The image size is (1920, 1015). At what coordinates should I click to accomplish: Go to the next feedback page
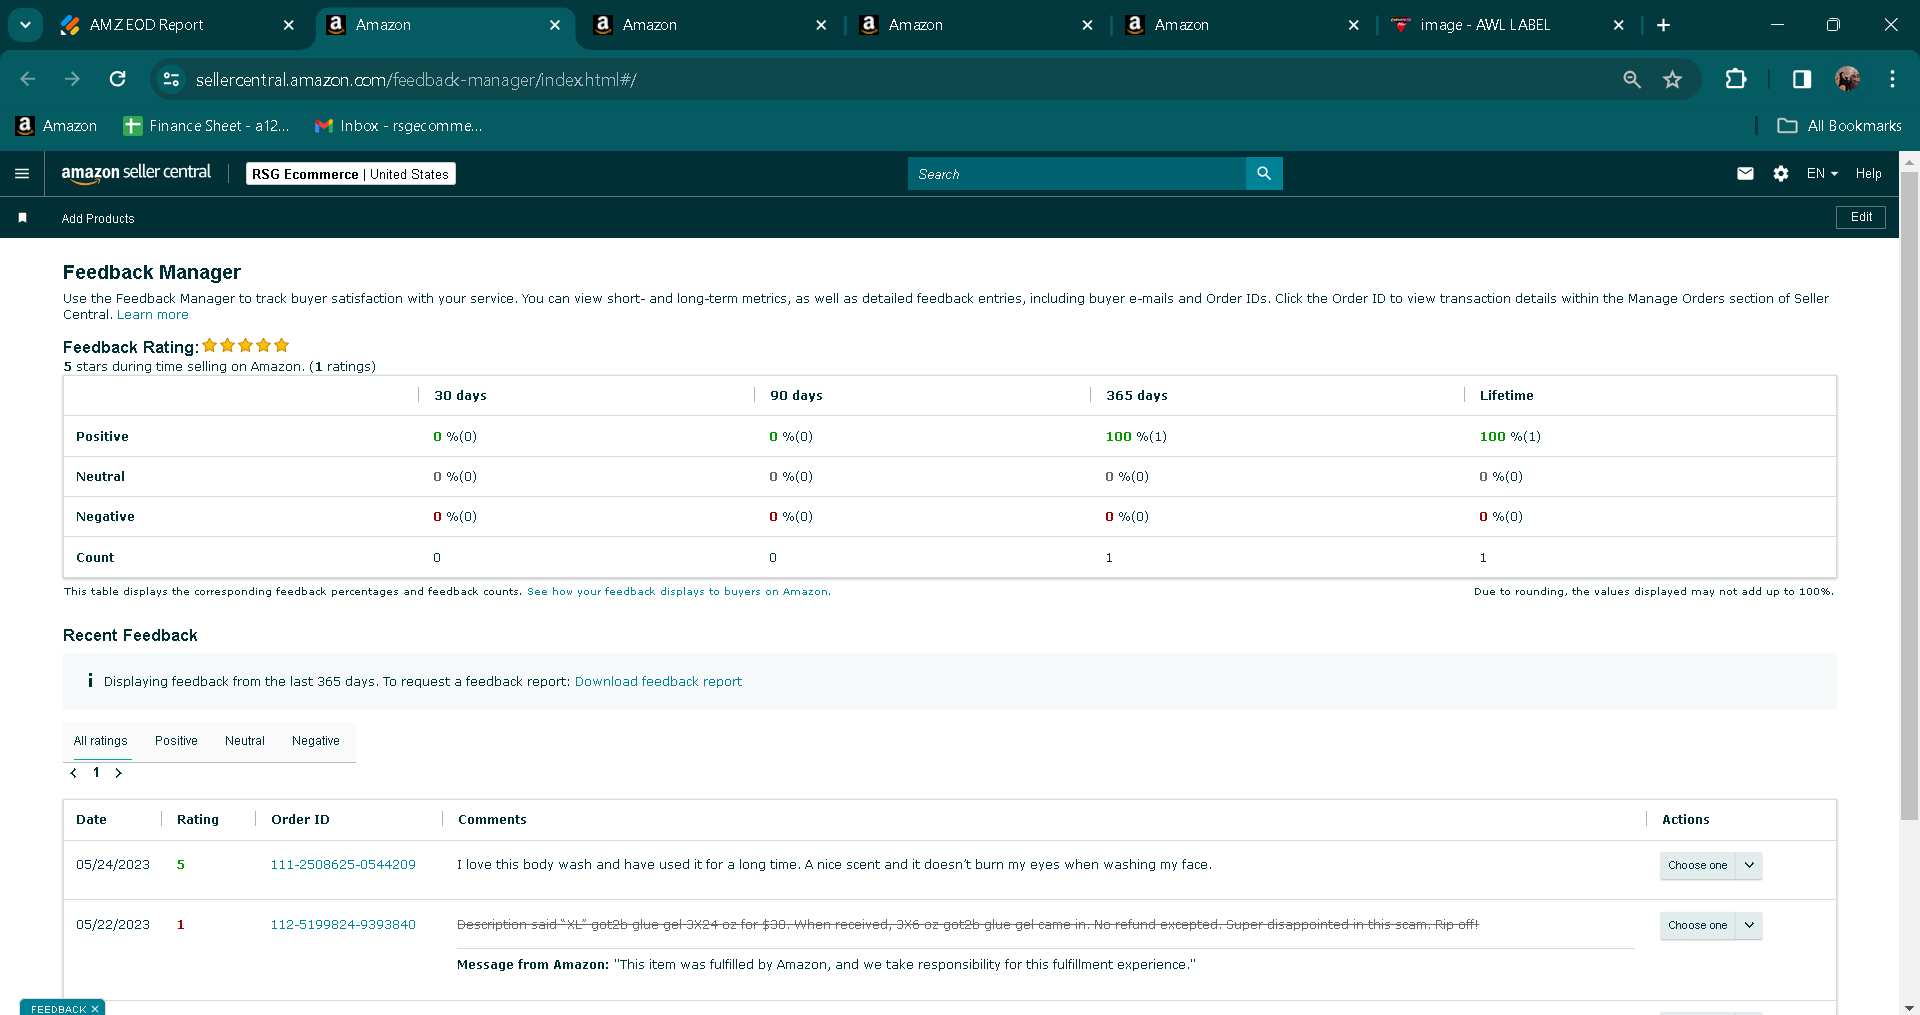pyautogui.click(x=118, y=773)
